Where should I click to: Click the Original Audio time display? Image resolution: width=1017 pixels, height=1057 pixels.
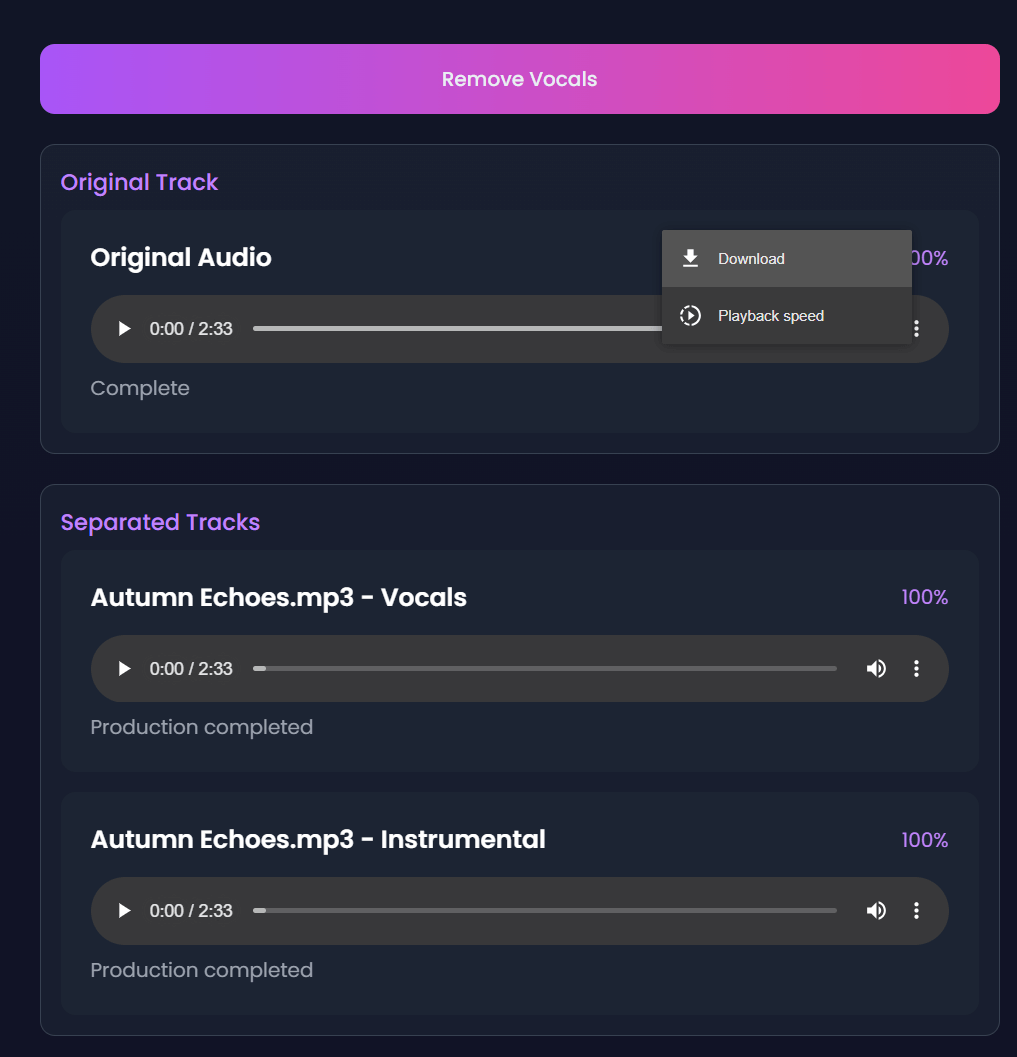point(191,328)
